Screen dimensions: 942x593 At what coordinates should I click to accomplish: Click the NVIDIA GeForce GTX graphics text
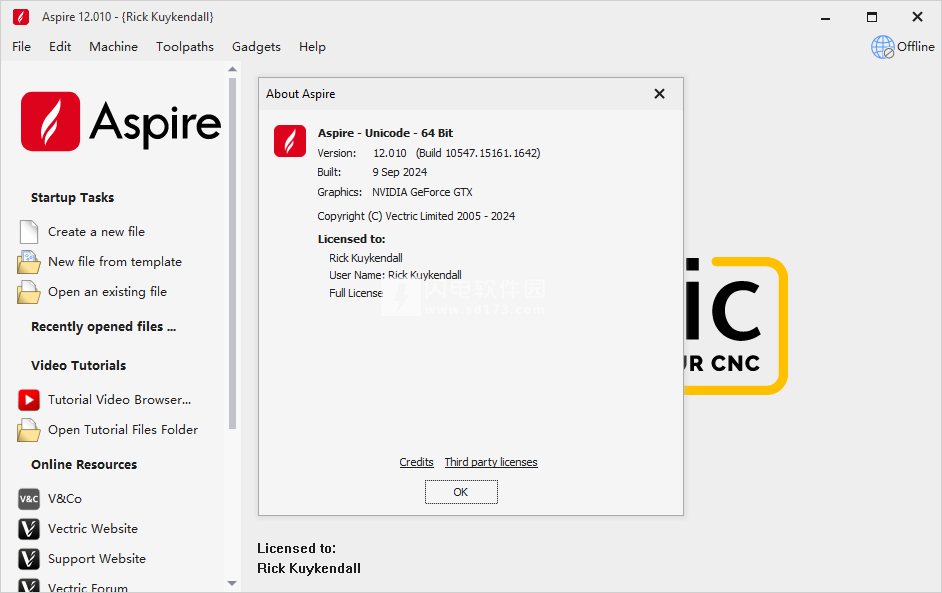click(422, 192)
